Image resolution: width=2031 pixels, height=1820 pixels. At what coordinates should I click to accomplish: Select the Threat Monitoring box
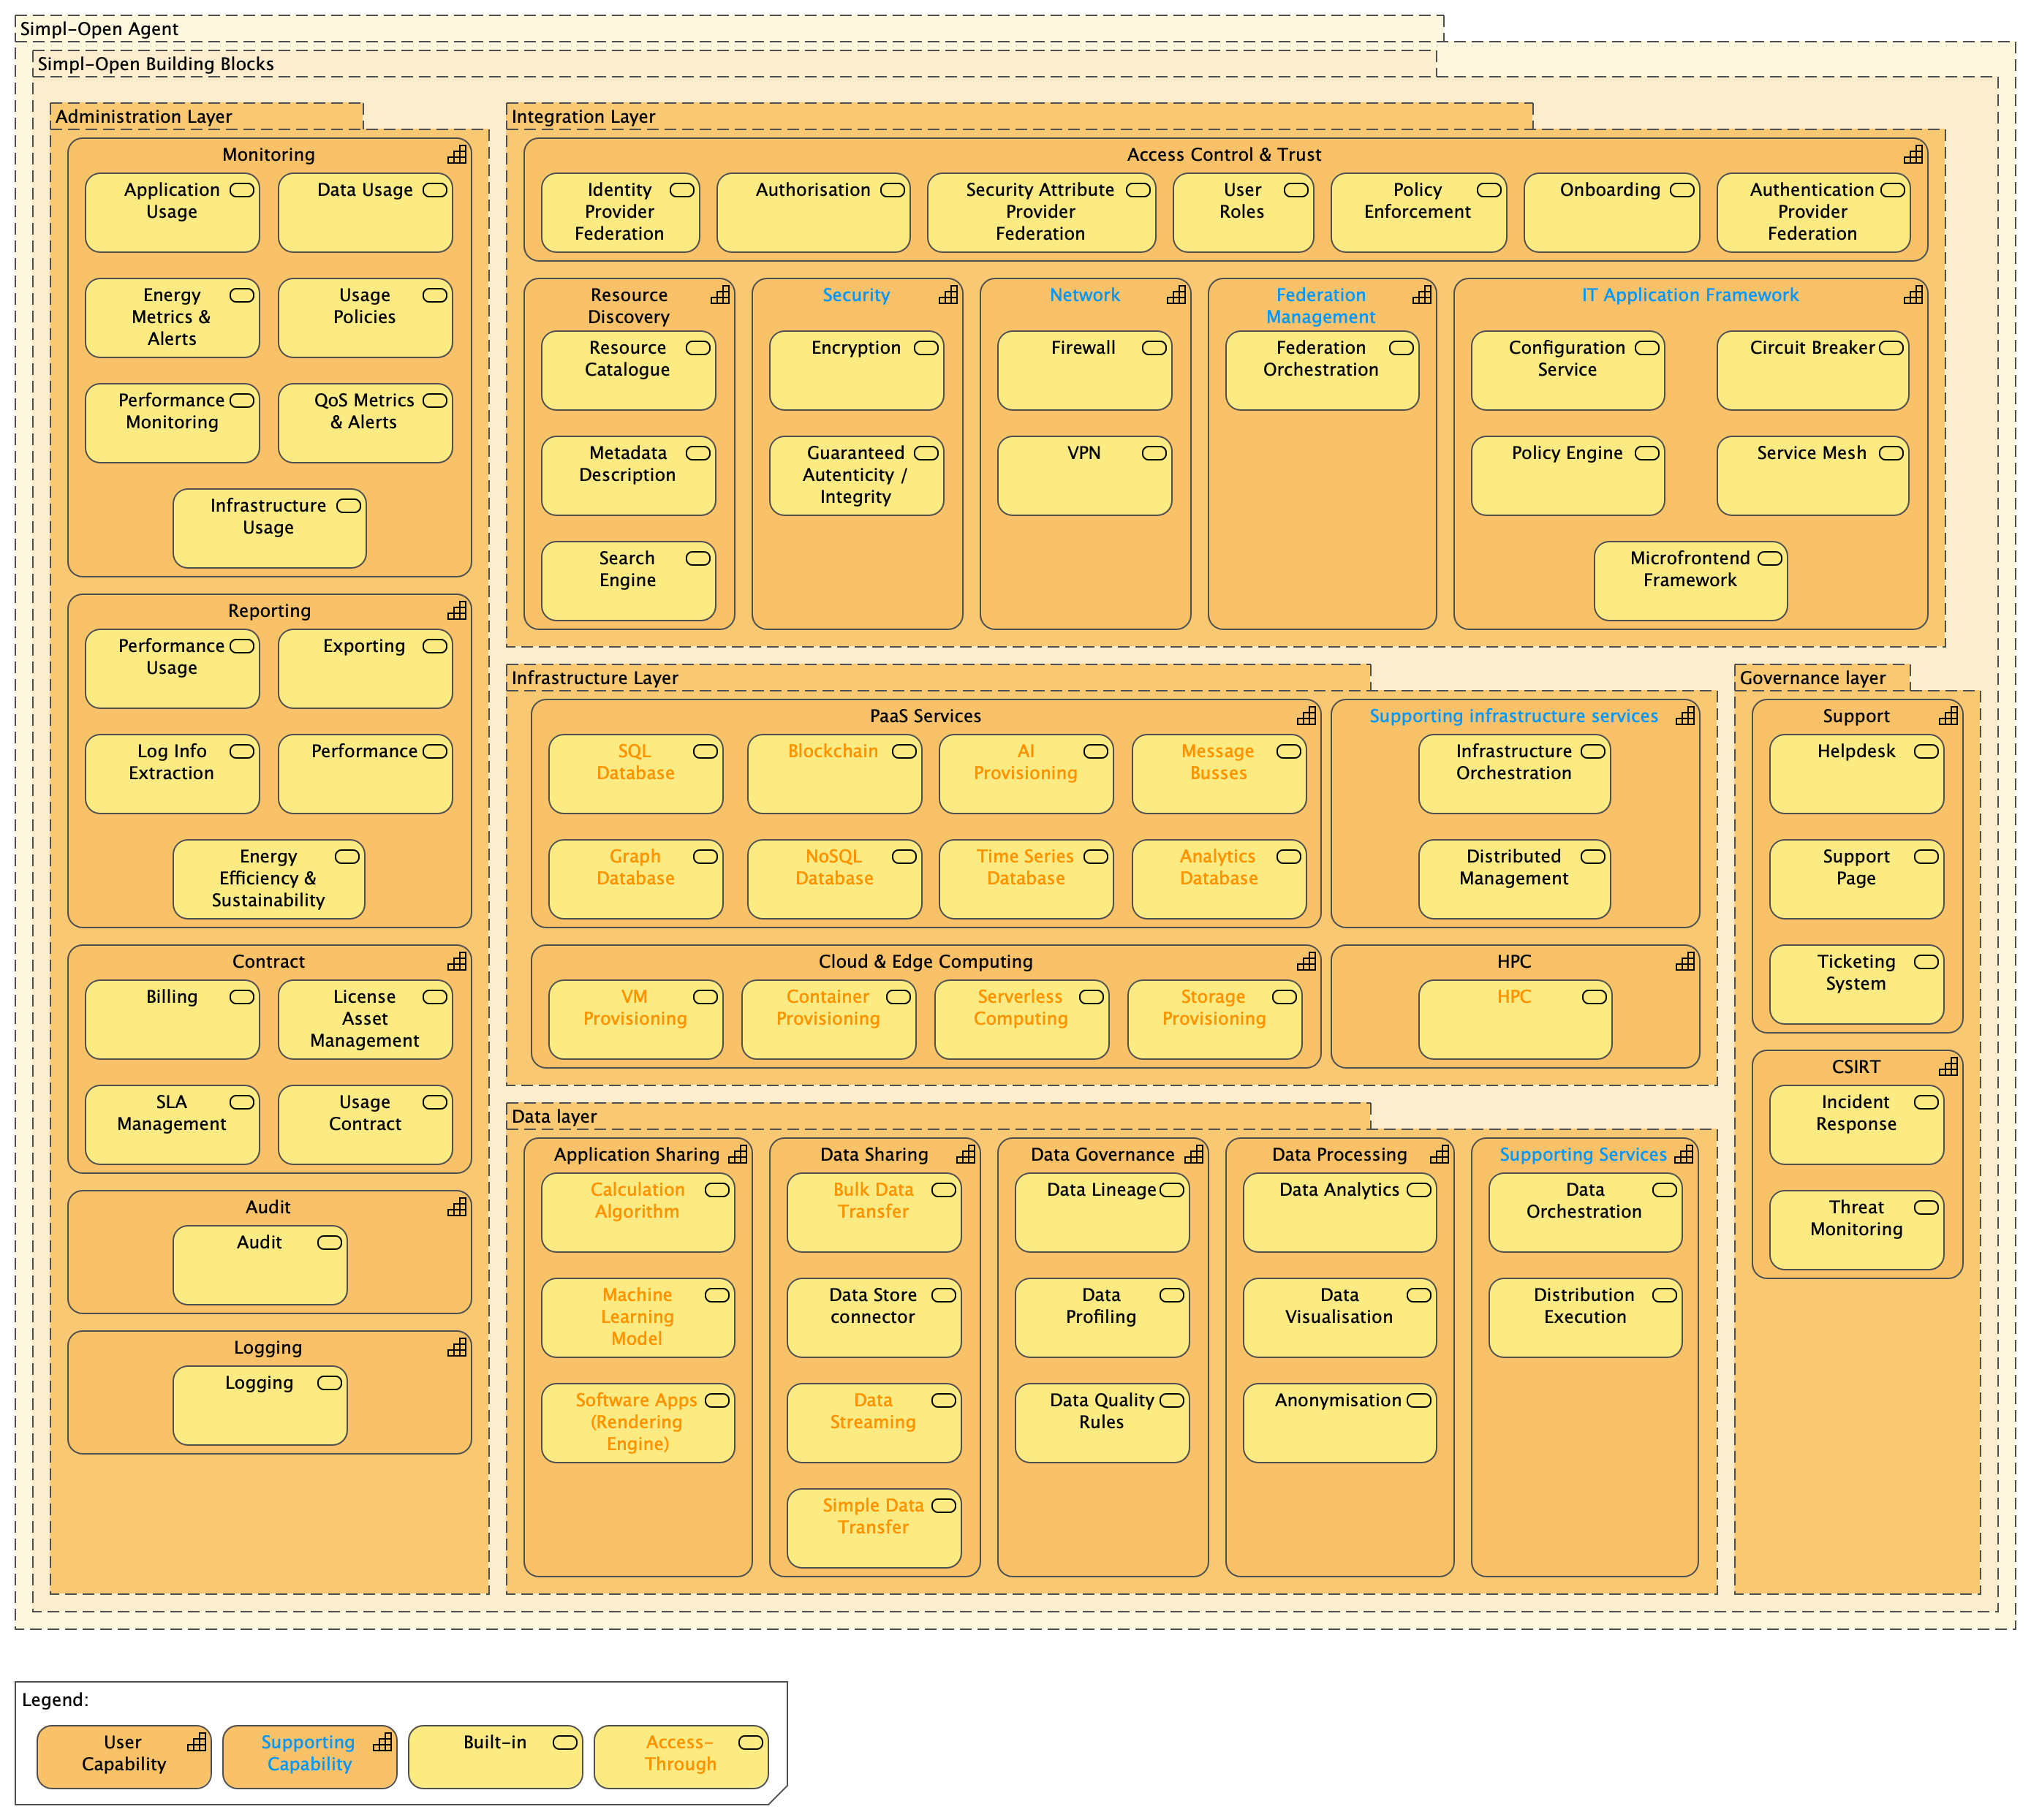pos(1856,1231)
